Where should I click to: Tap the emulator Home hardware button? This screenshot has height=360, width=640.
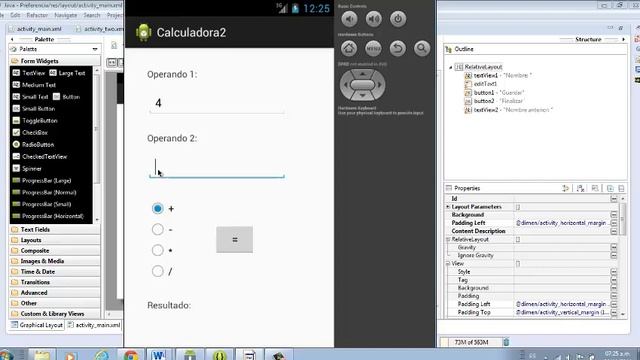tap(349, 48)
